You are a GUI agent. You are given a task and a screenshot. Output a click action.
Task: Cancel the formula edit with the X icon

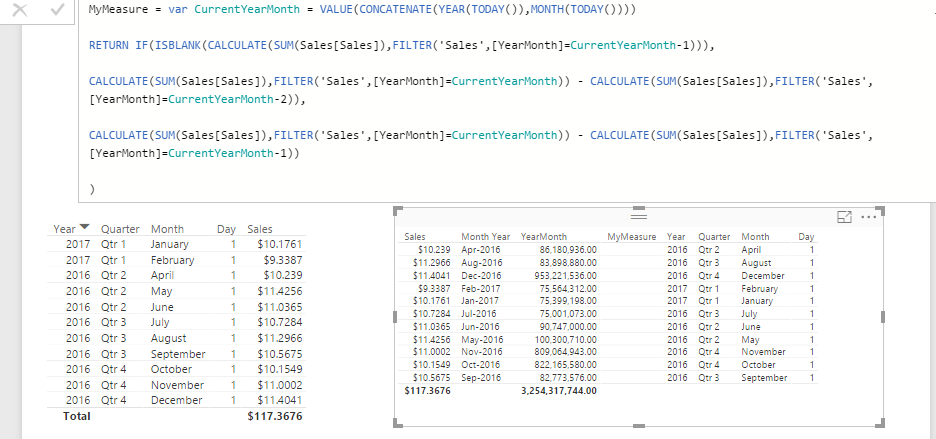tap(20, 10)
